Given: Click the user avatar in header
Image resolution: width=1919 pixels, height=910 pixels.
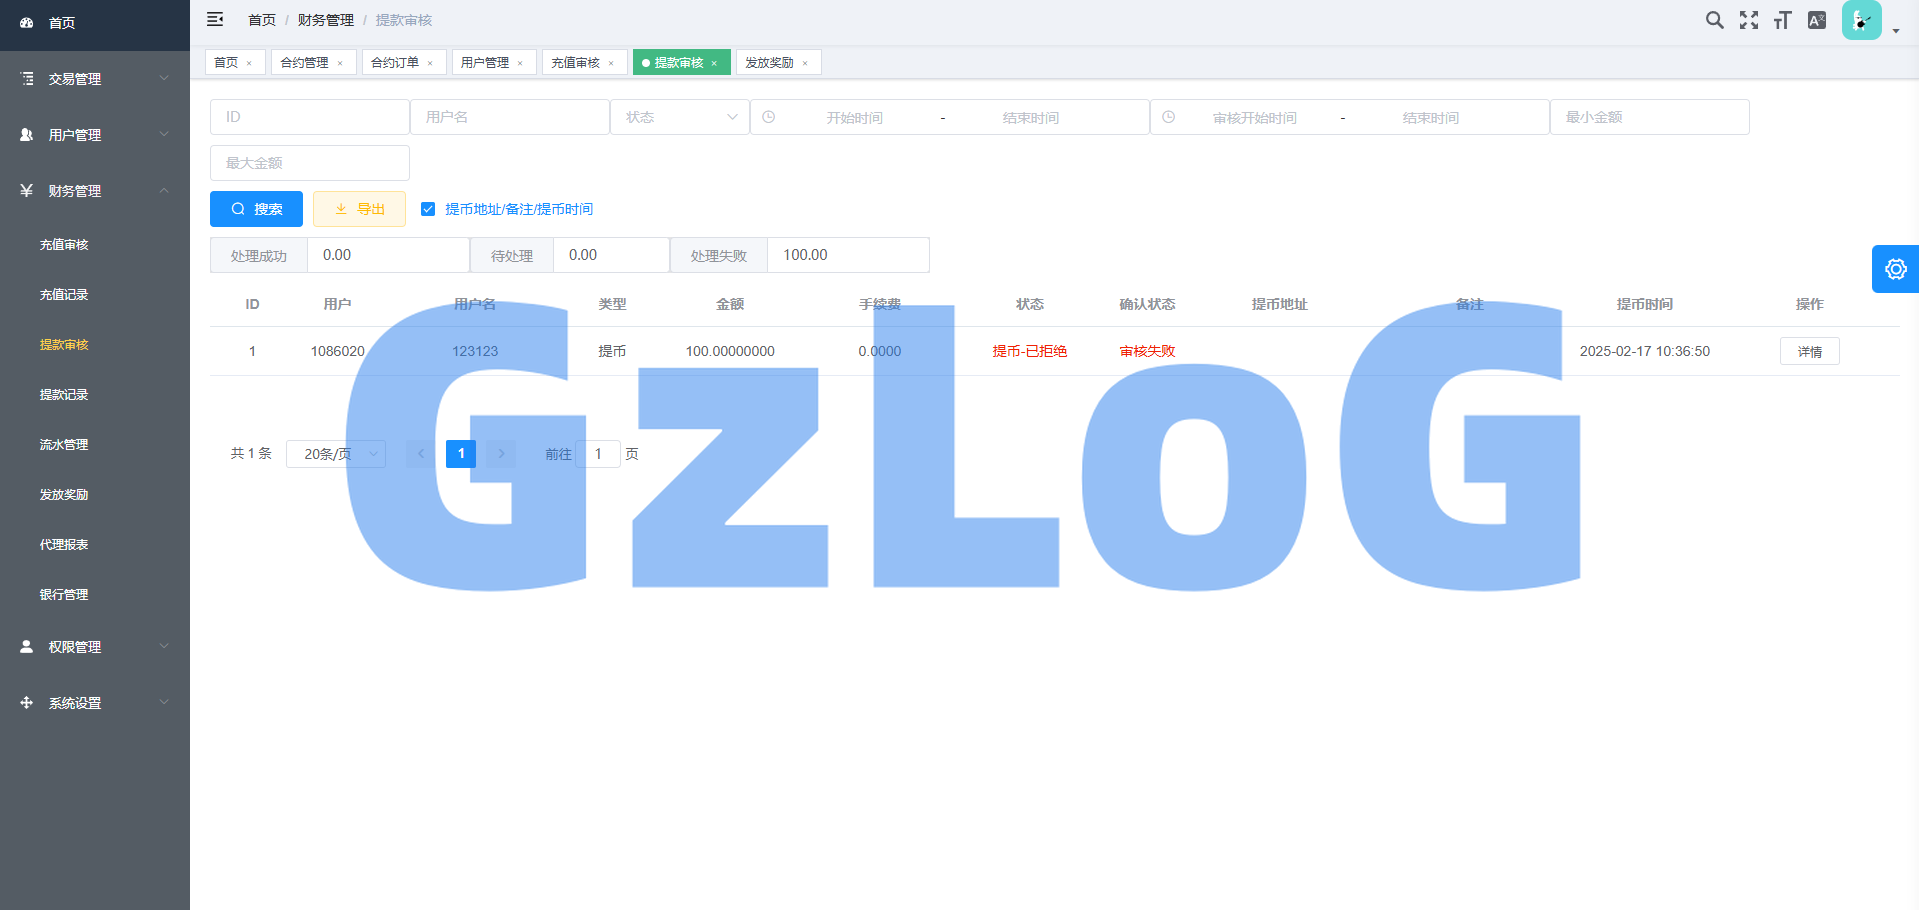Looking at the screenshot, I should pos(1861,20).
